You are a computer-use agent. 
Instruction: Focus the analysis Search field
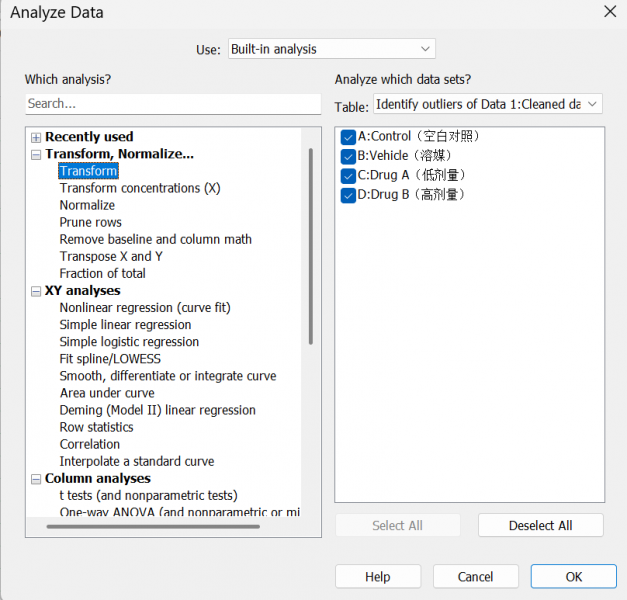coord(173,104)
